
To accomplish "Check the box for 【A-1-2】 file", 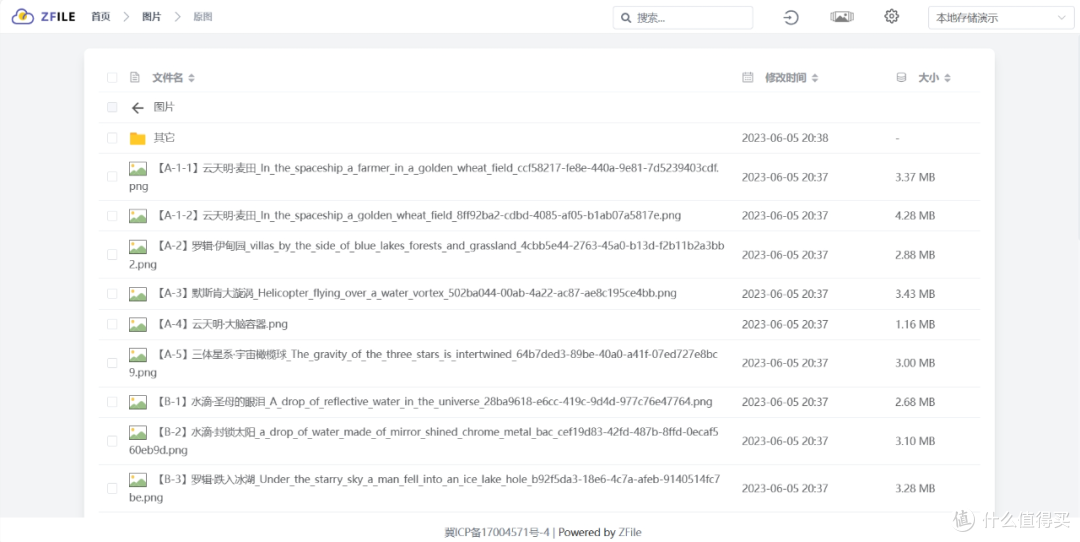I will 112,216.
